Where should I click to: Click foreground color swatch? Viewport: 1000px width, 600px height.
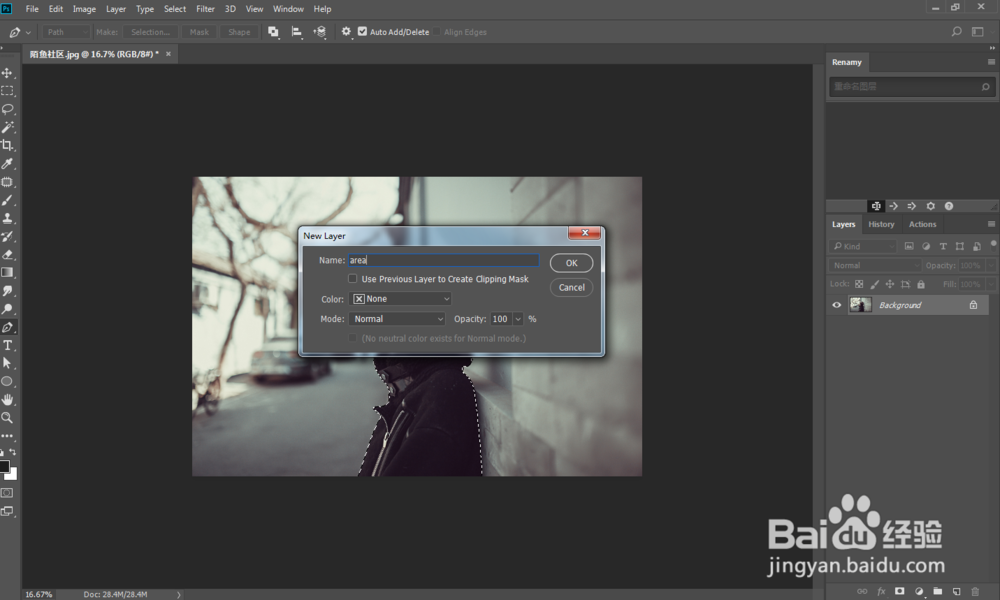[4, 467]
